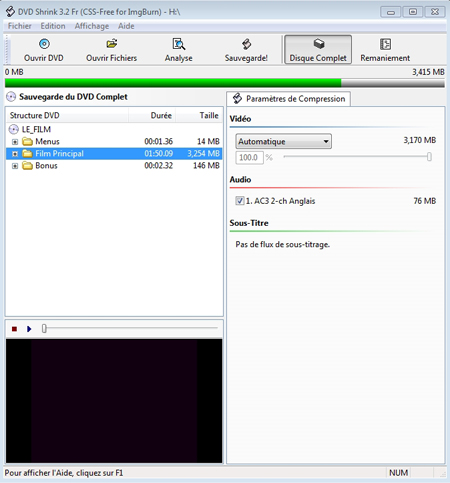The height and width of the screenshot is (483, 450).
Task: Toggle AC3 2-ch Anglais audio checkbox
Action: [x=240, y=201]
